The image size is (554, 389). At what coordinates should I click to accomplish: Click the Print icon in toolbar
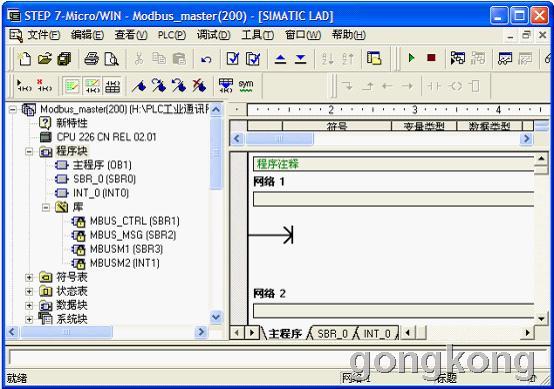coord(91,59)
